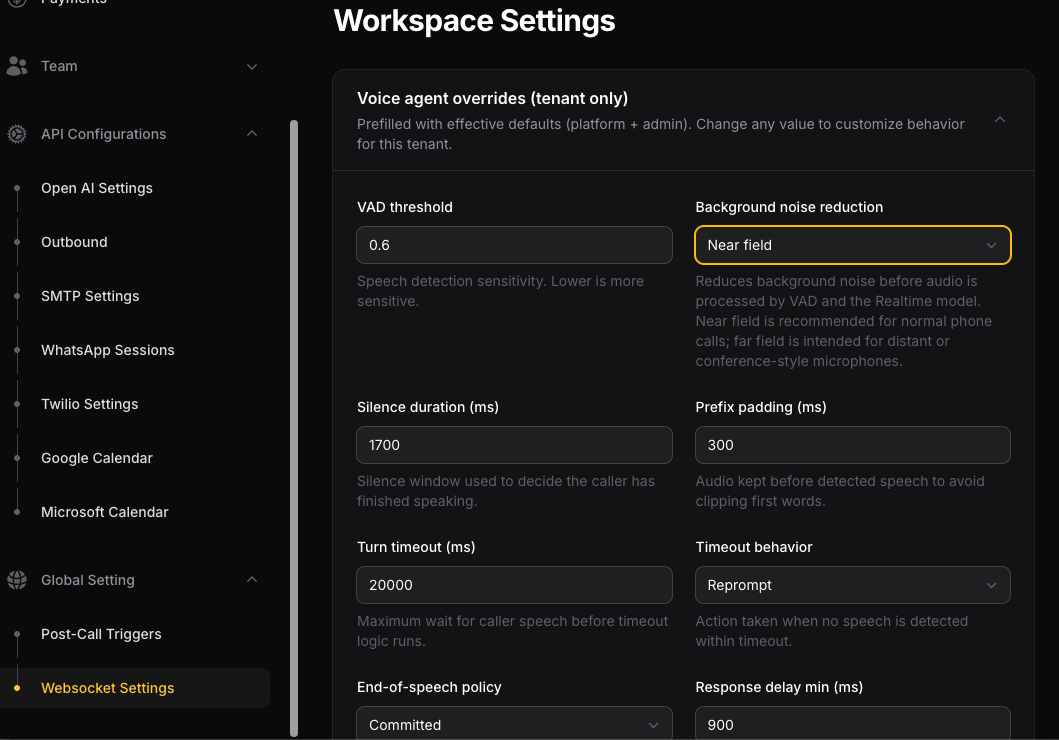Collapse the Voice agent overrides panel chevron

[x=1000, y=120]
